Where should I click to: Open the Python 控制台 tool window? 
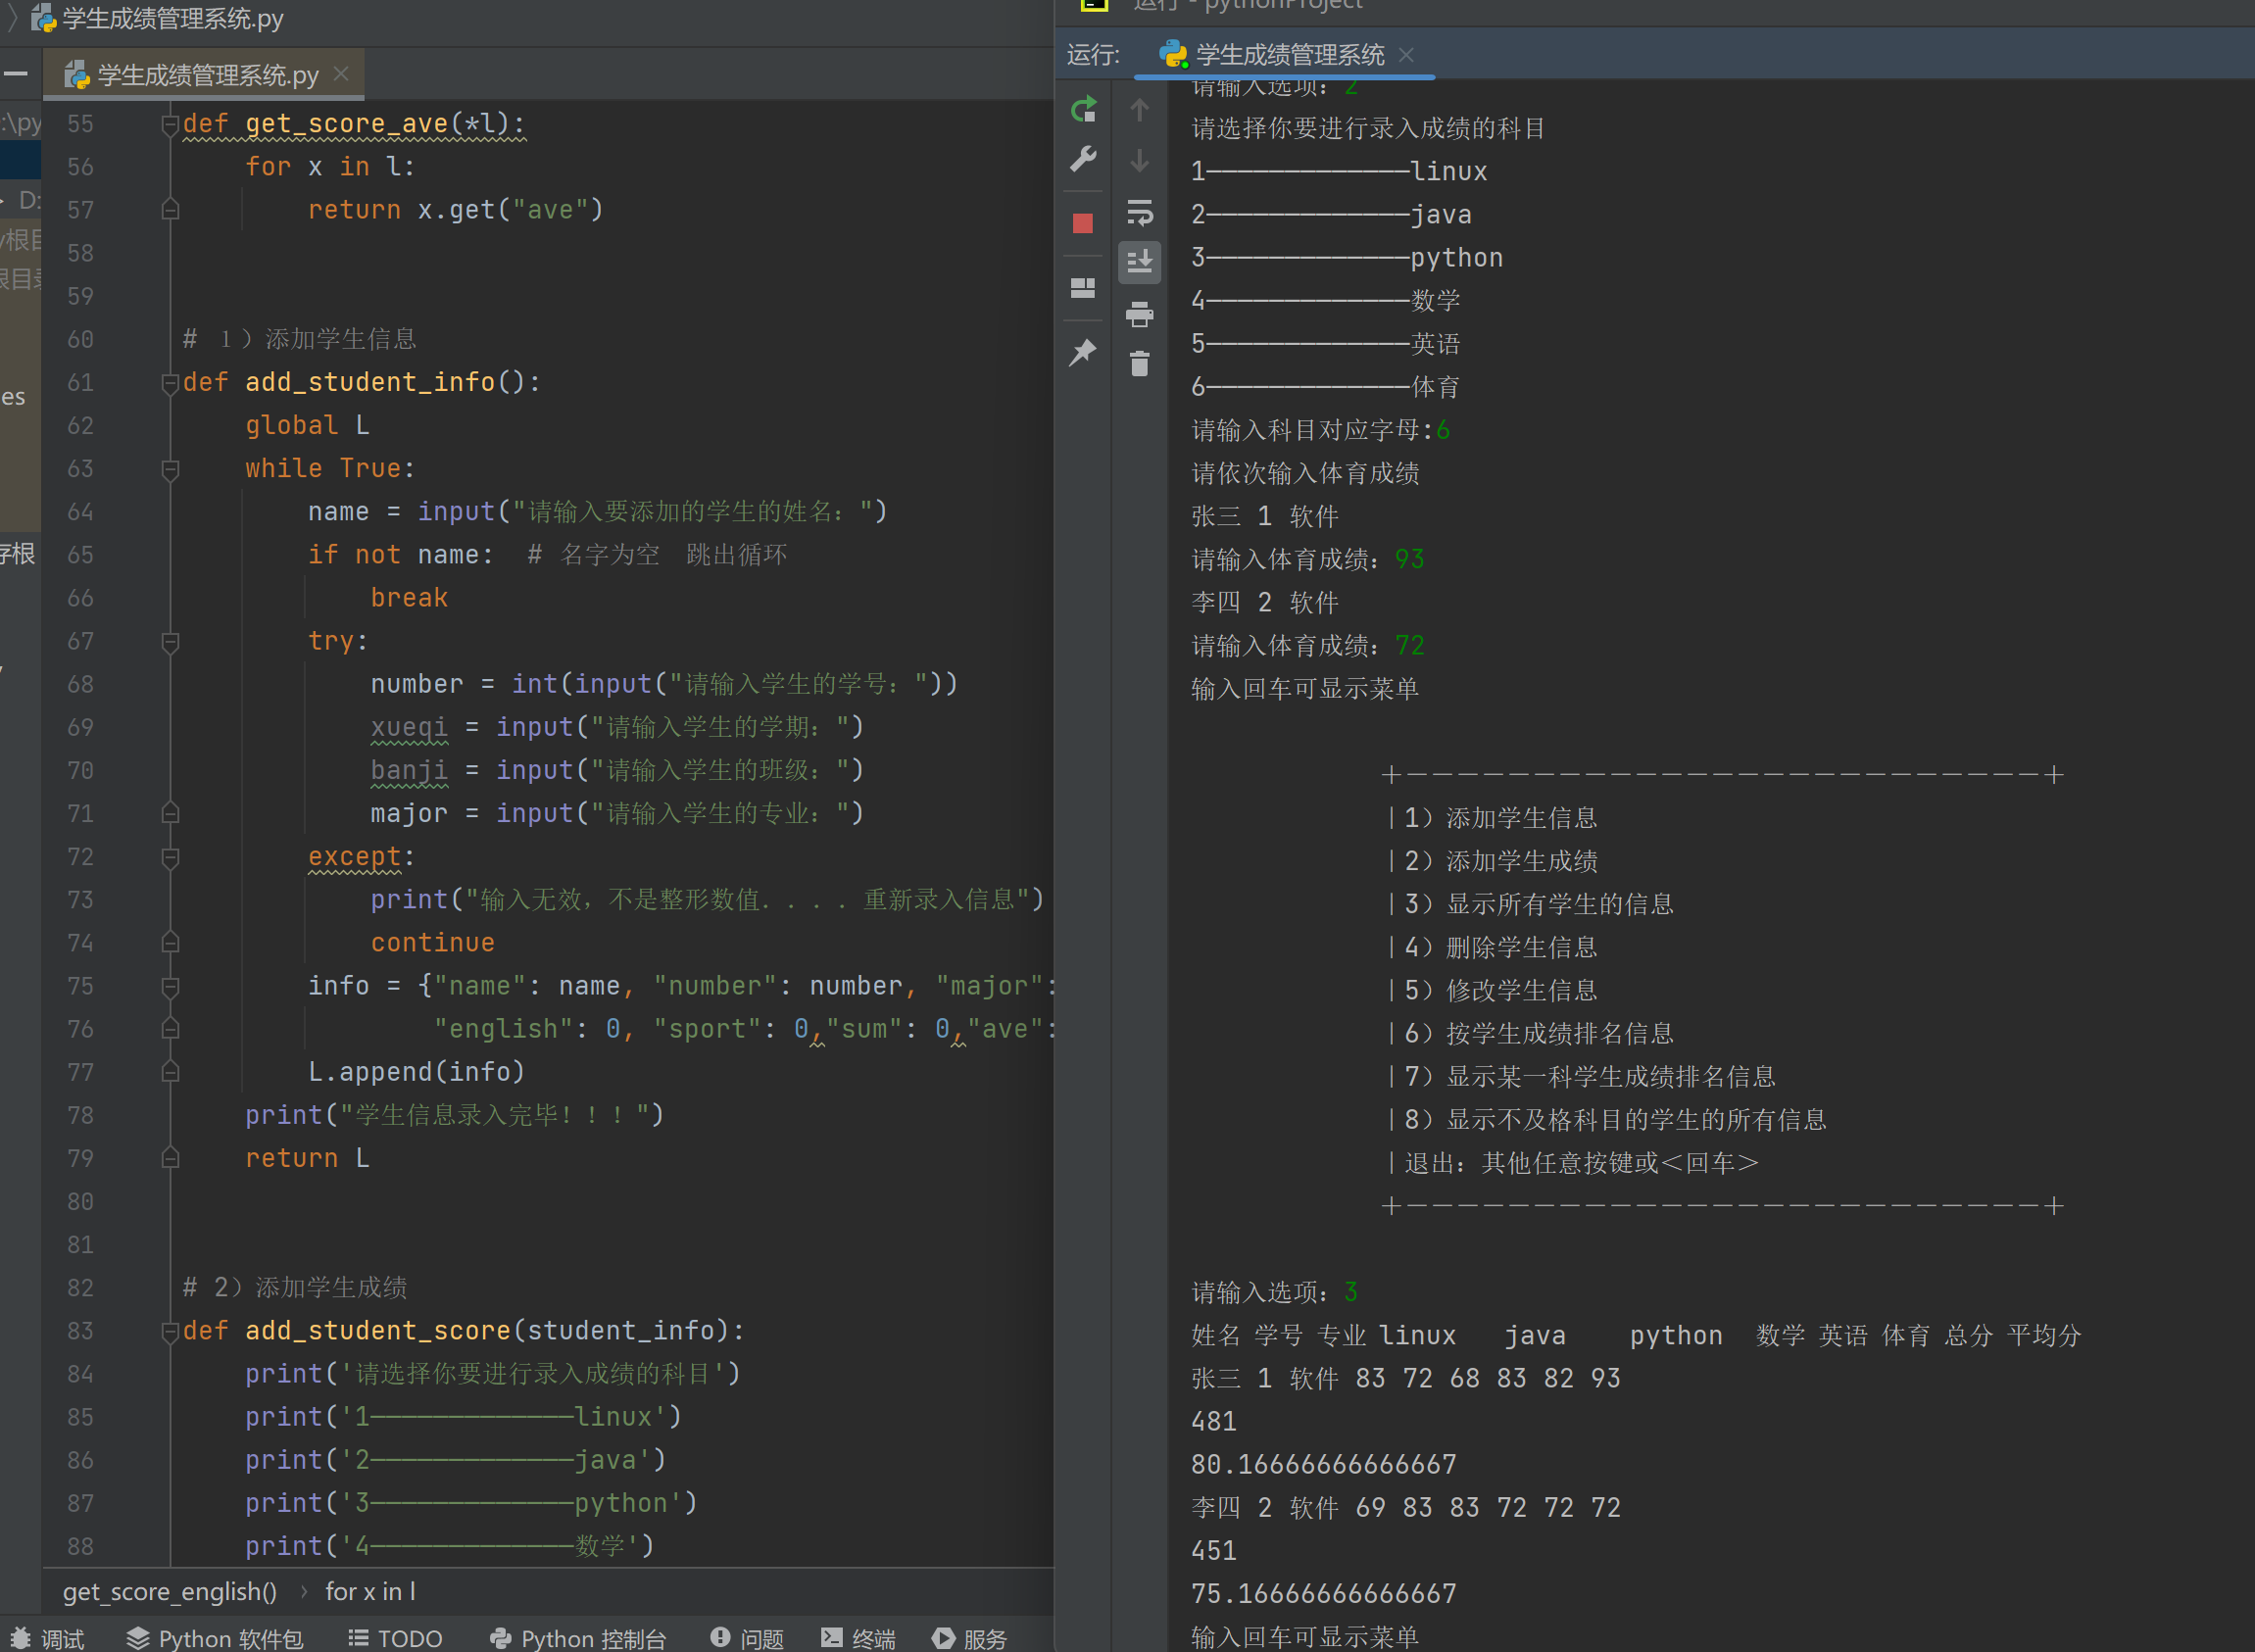(578, 1638)
